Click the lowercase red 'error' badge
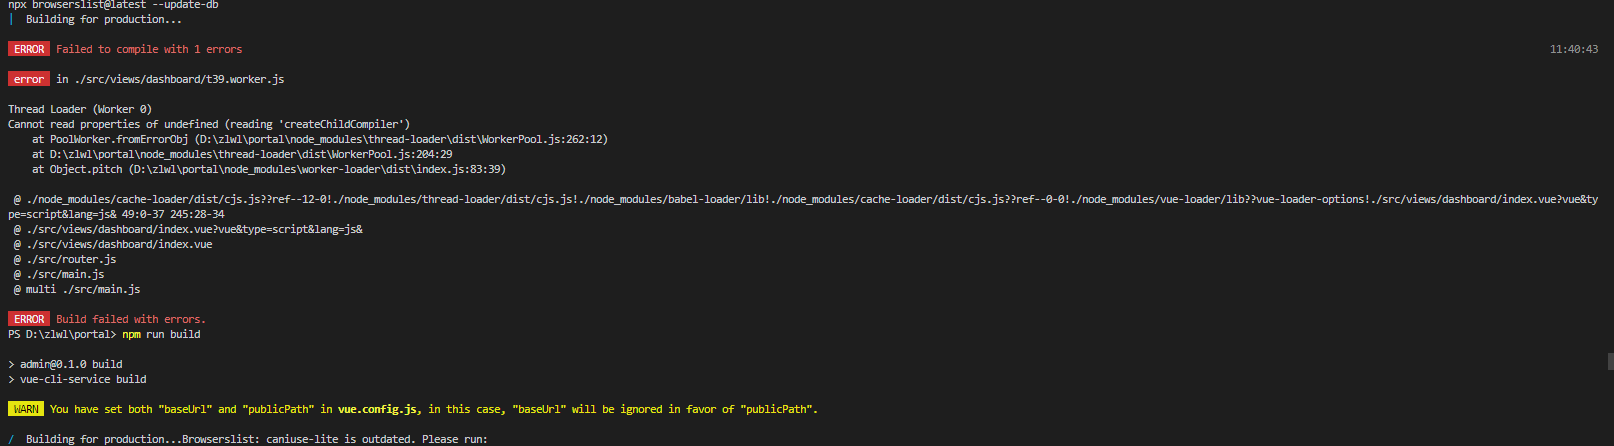The width and height of the screenshot is (1614, 446). (x=29, y=79)
